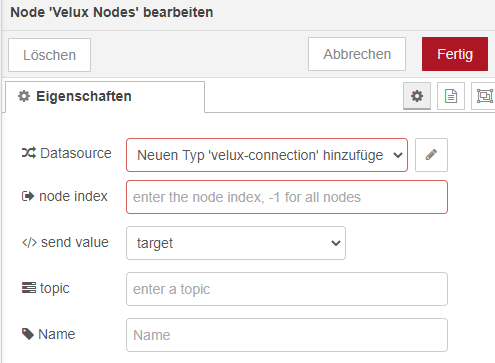Click the Fertig button
The height and width of the screenshot is (363, 495).
click(455, 54)
